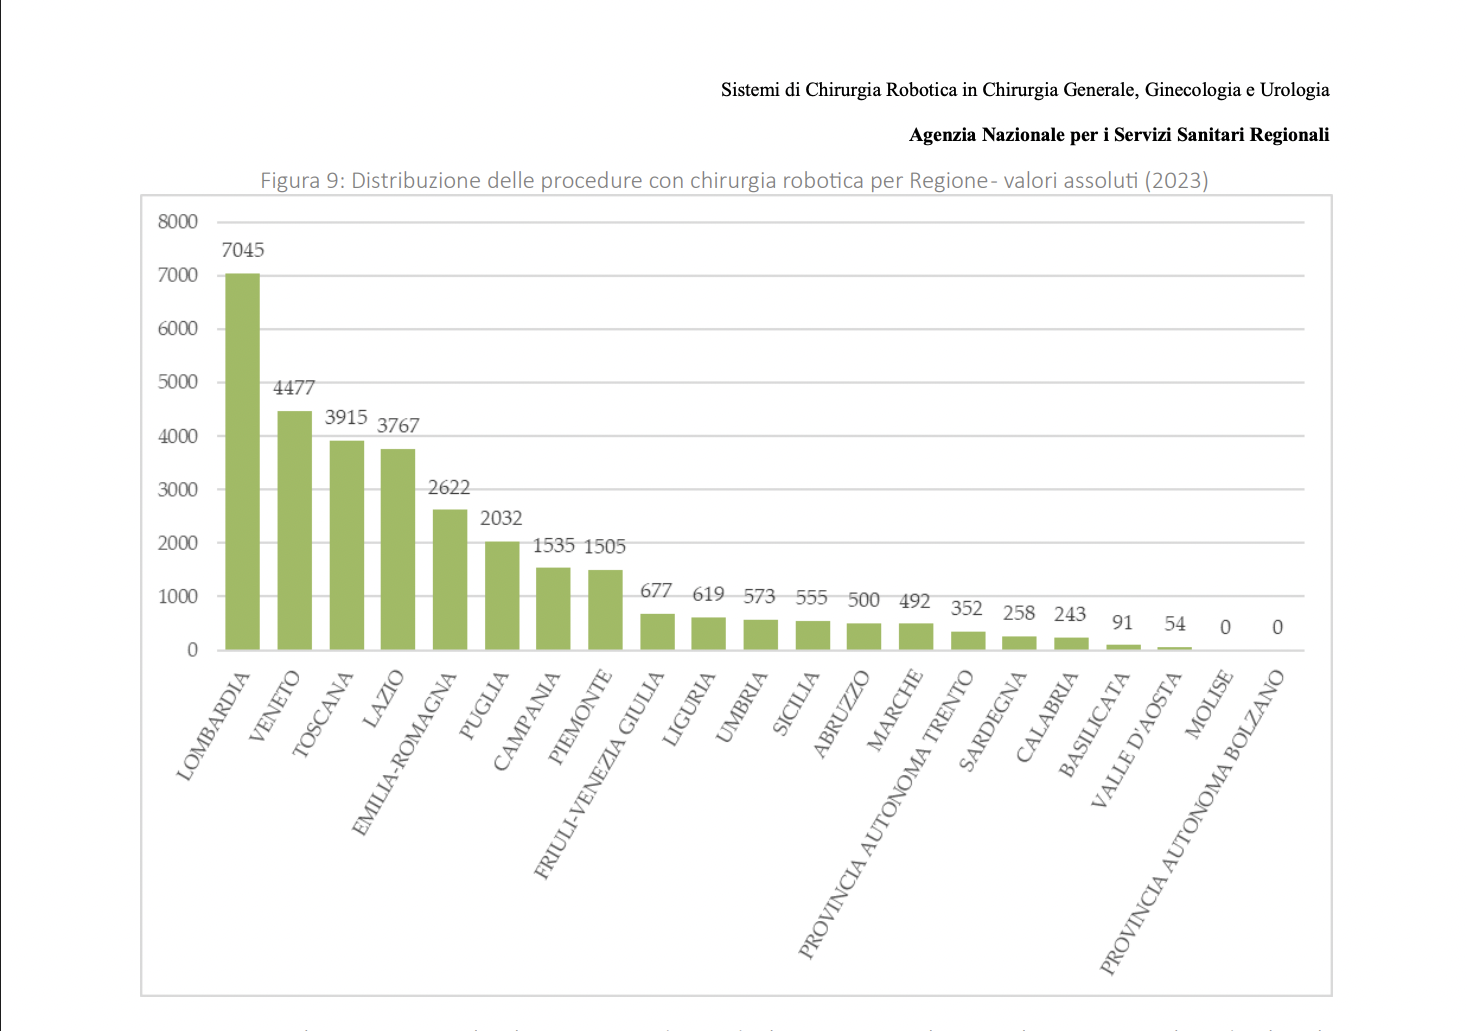The height and width of the screenshot is (1031, 1467).
Task: Click the 243 label above Calabria
Action: (x=1070, y=615)
